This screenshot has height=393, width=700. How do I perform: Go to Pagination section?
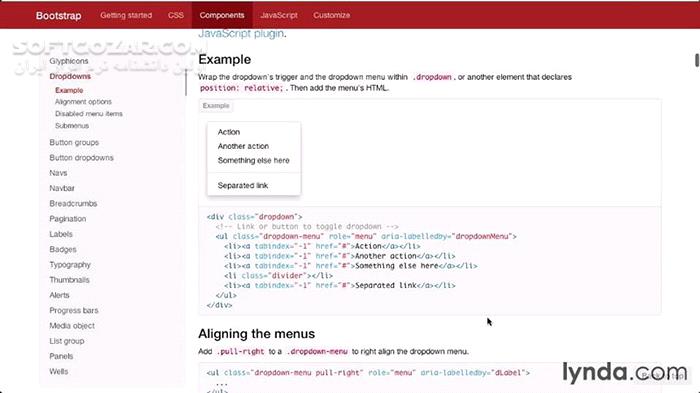tap(68, 219)
